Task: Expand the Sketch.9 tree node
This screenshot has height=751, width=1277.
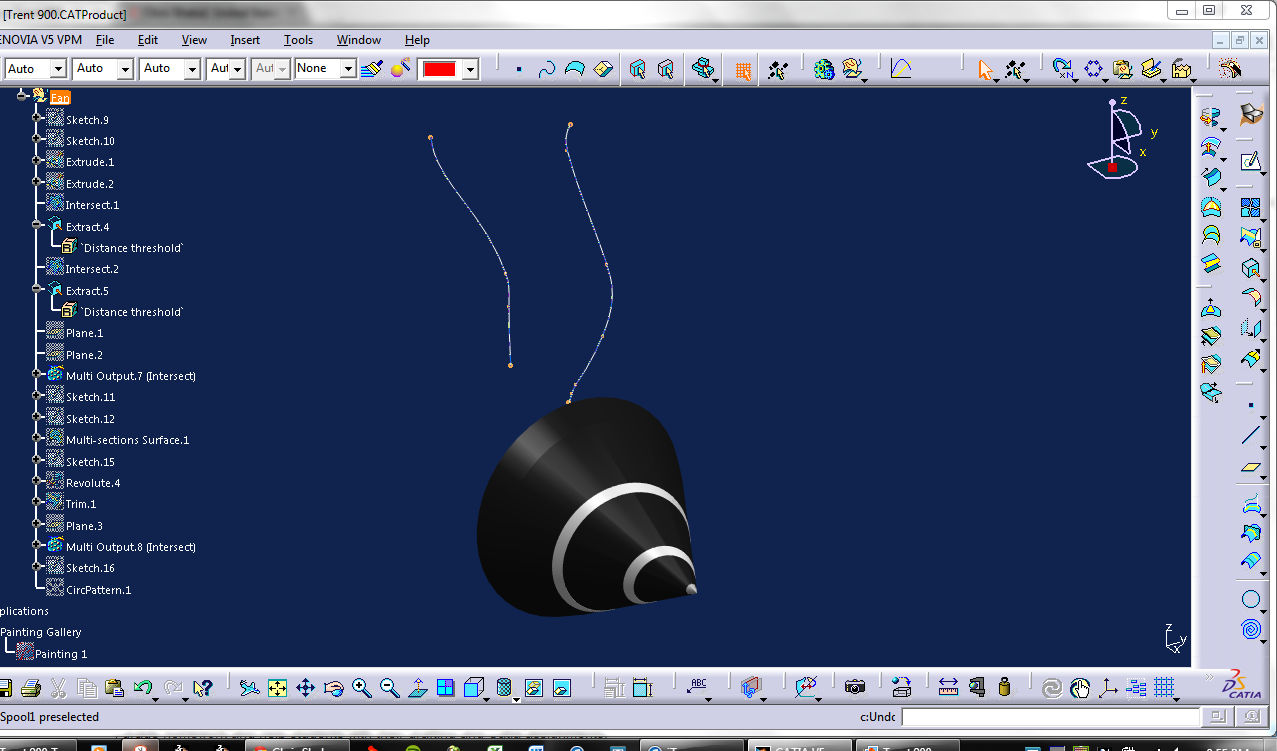Action: point(37,118)
